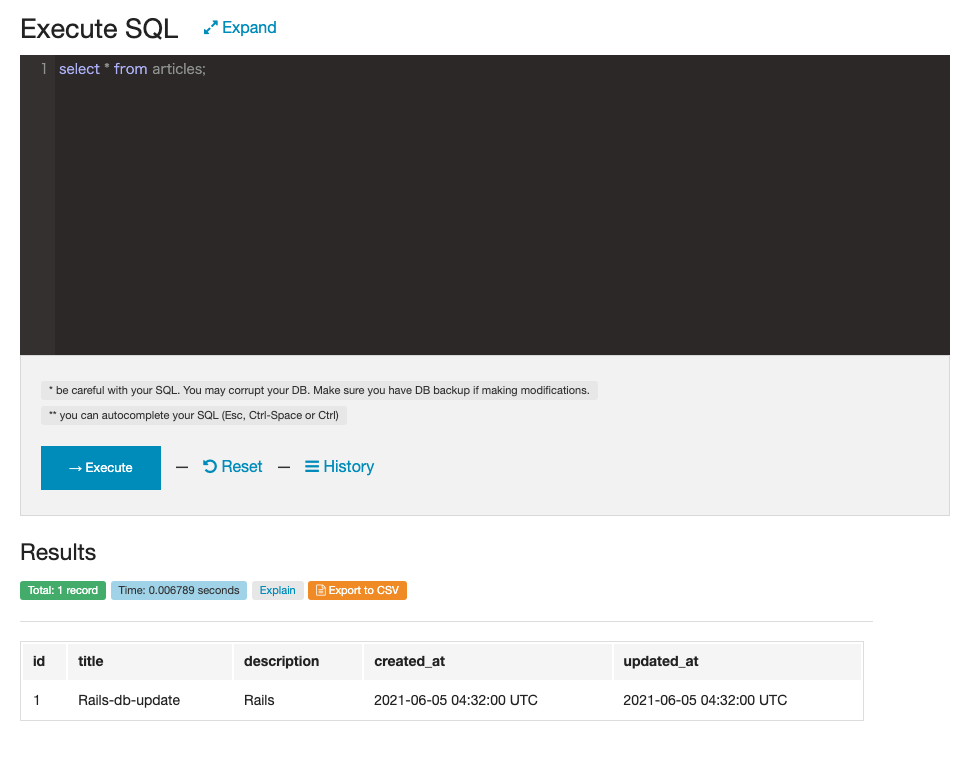960x758 pixels.
Task: Select the created_at column header
Action: point(409,661)
